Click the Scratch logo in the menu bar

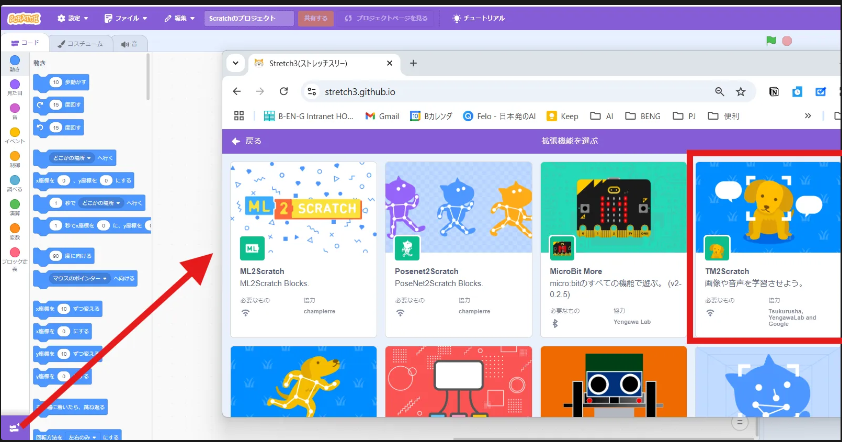click(x=24, y=18)
